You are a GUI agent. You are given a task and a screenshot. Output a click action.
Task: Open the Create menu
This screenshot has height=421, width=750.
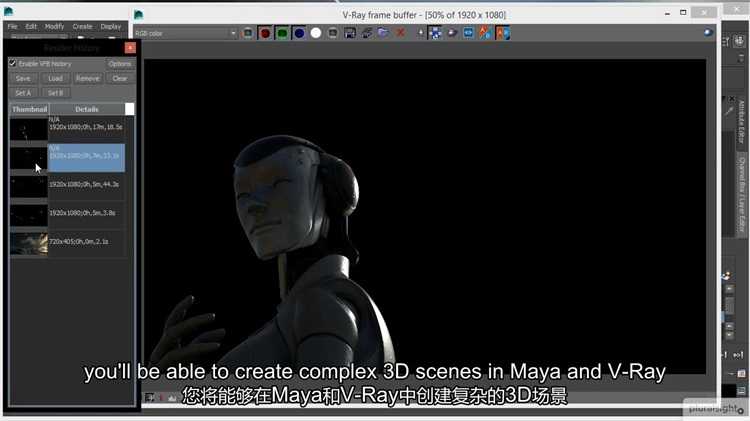[82, 26]
